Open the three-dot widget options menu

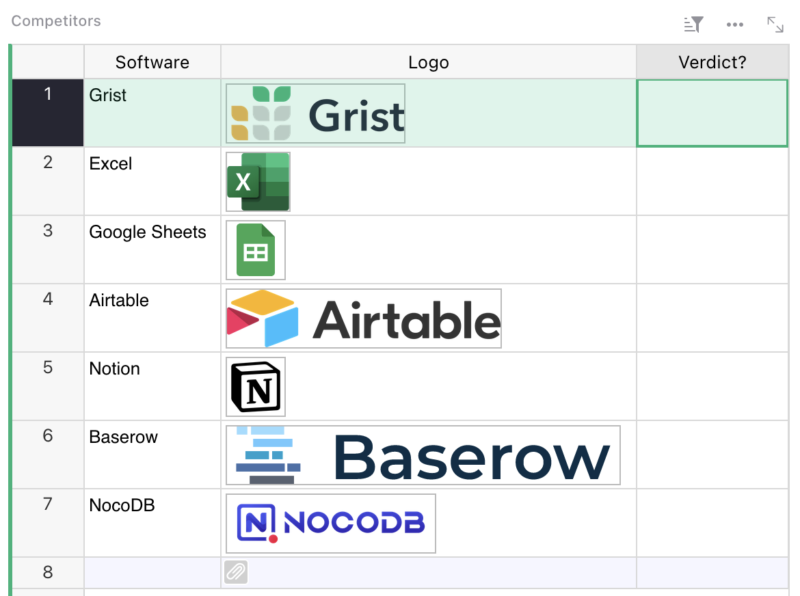click(x=735, y=23)
